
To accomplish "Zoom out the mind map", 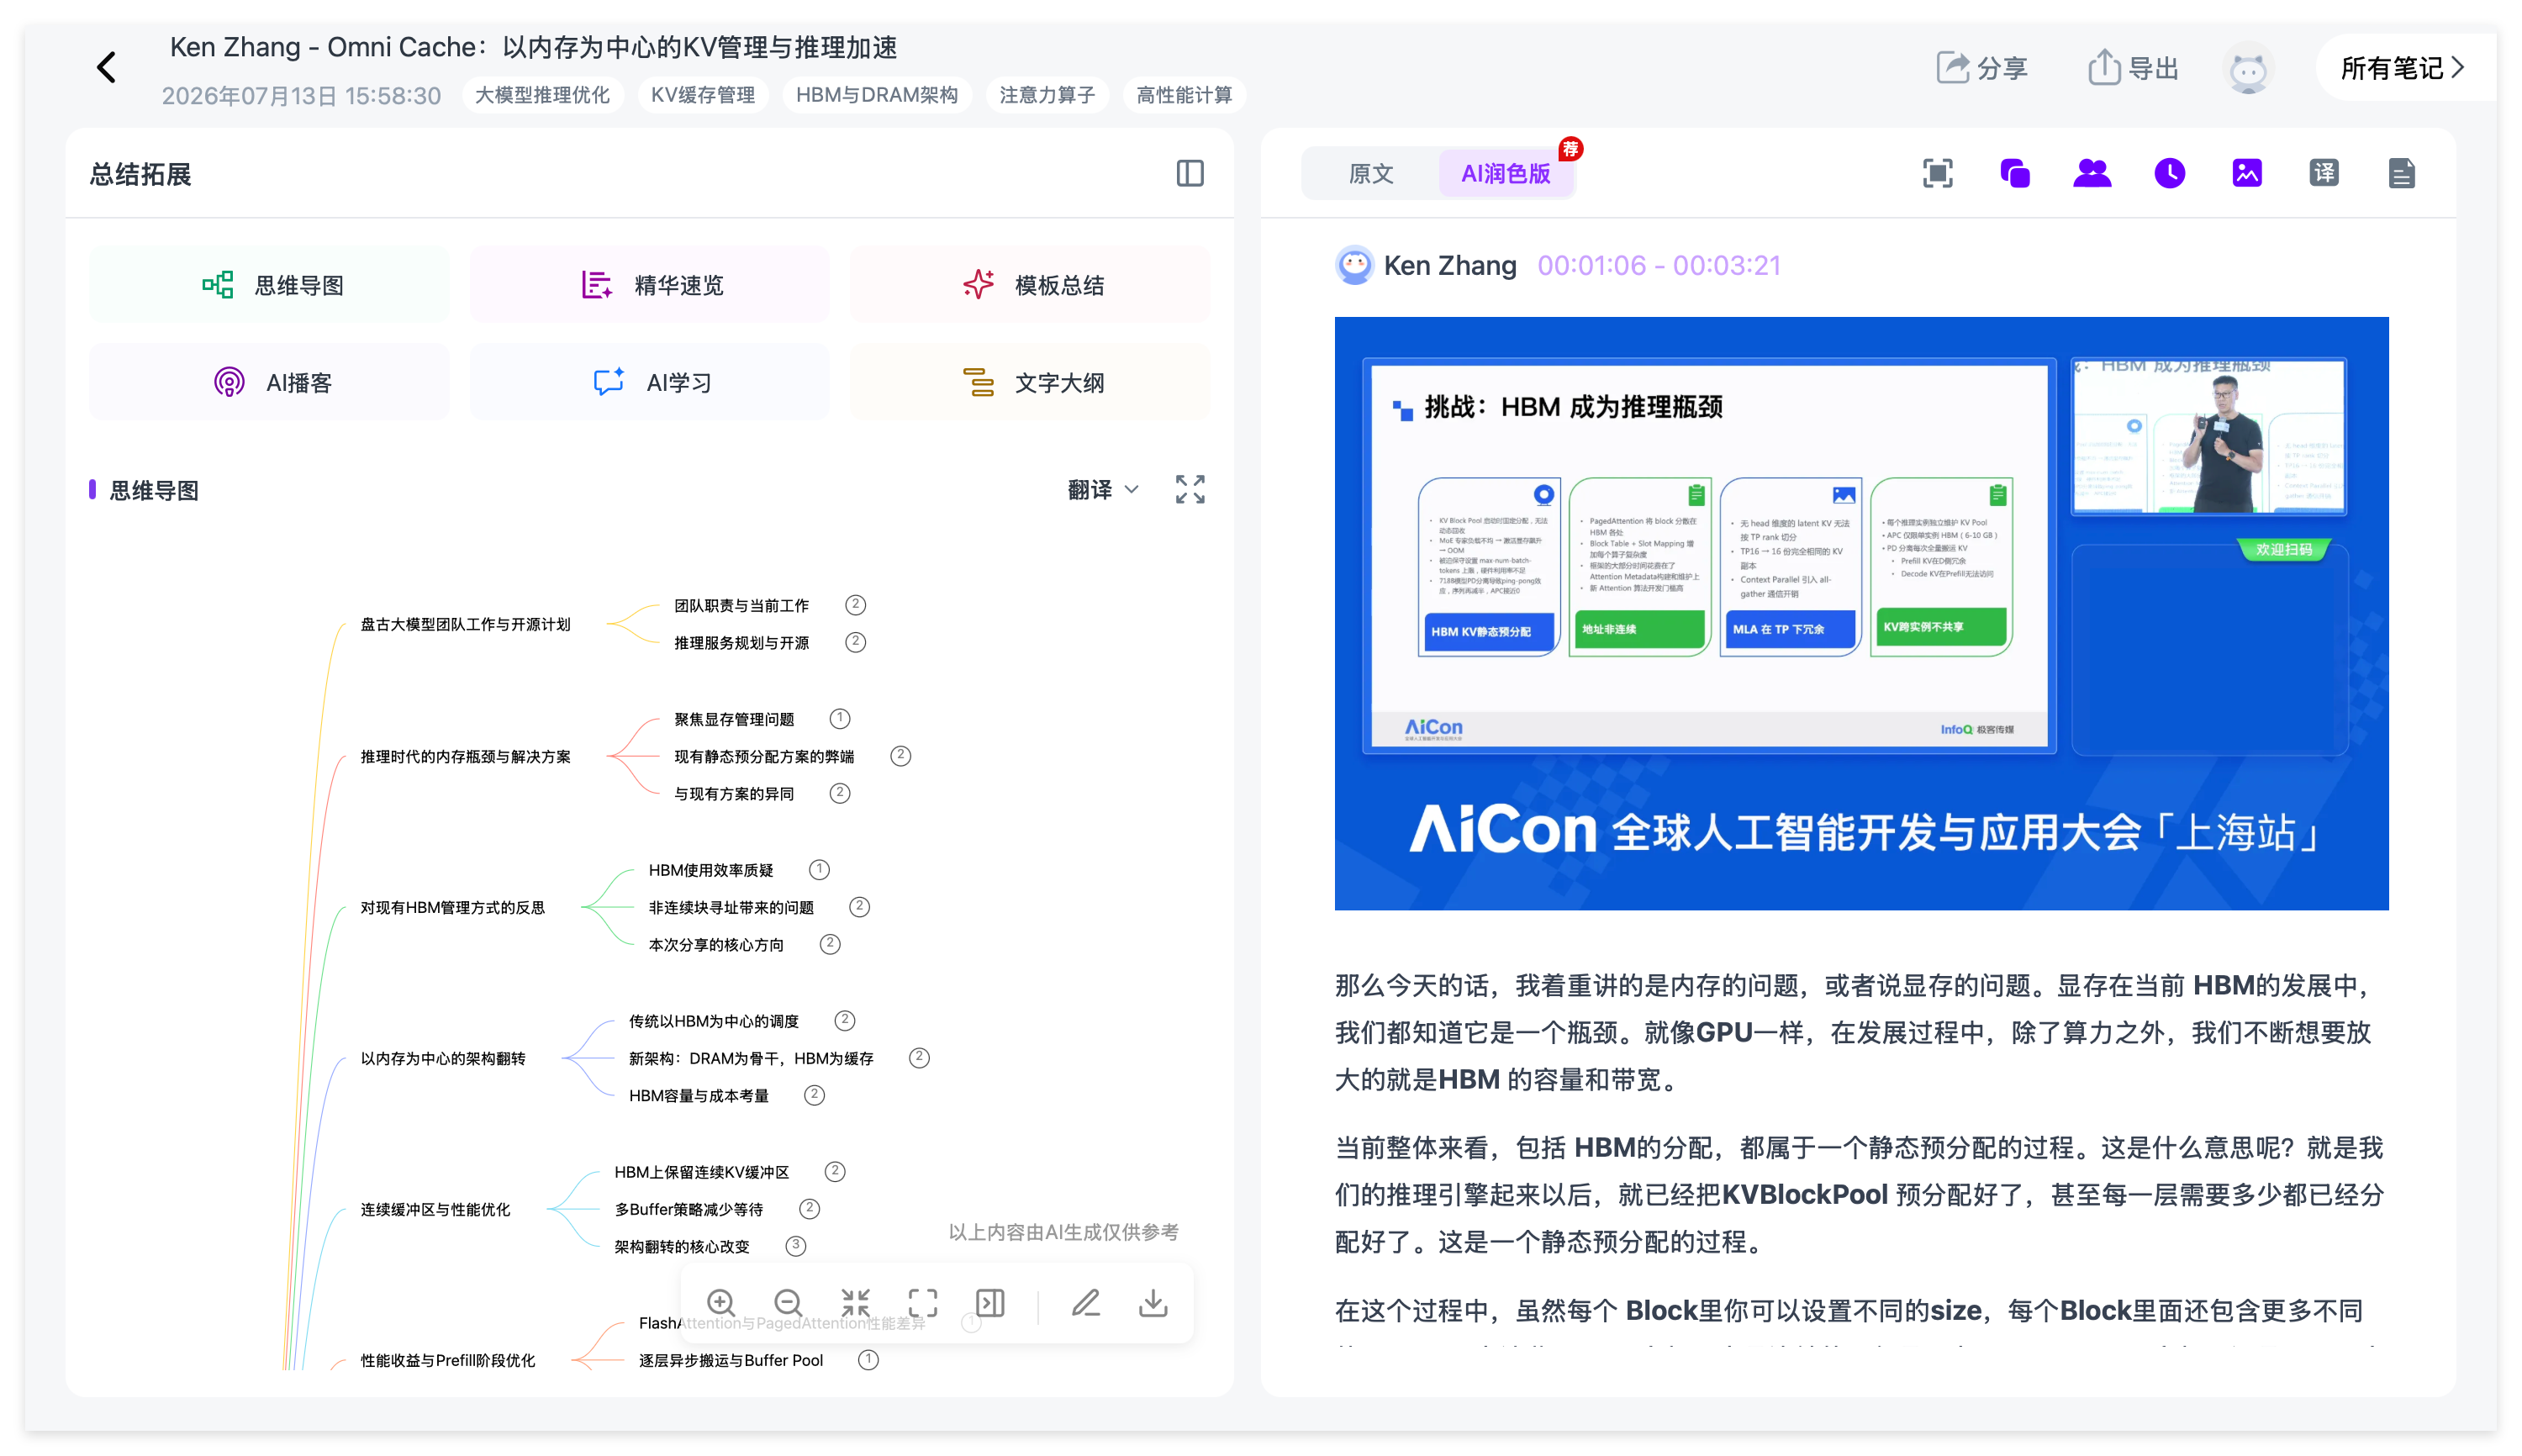I will pyautogui.click(x=788, y=1303).
